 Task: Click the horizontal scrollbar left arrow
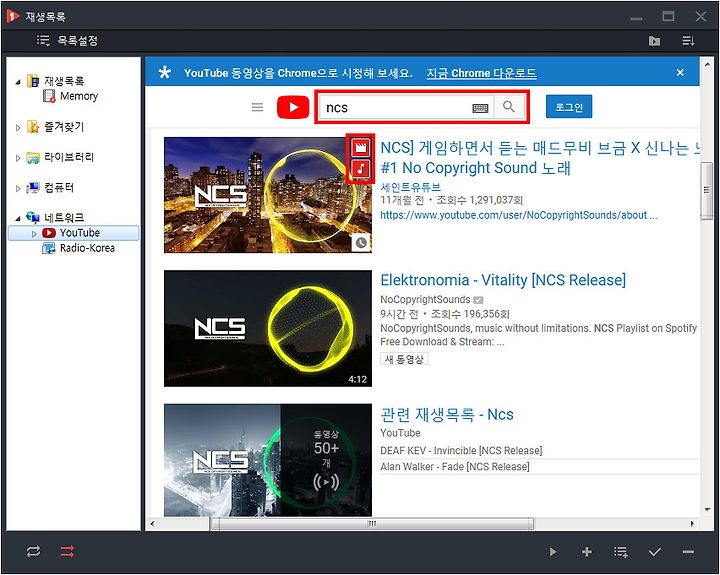pyautogui.click(x=152, y=524)
